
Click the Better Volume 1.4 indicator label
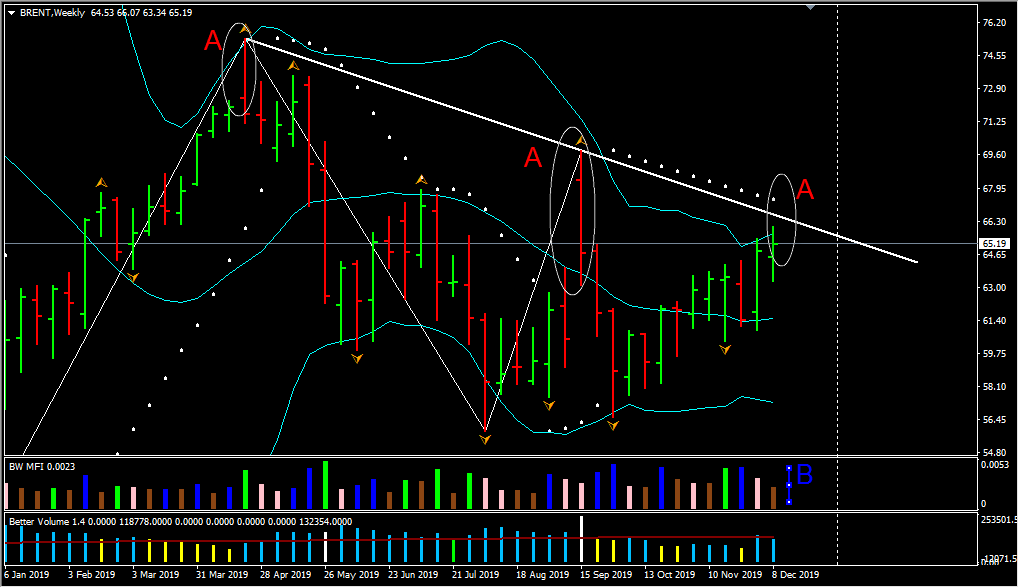(x=181, y=521)
